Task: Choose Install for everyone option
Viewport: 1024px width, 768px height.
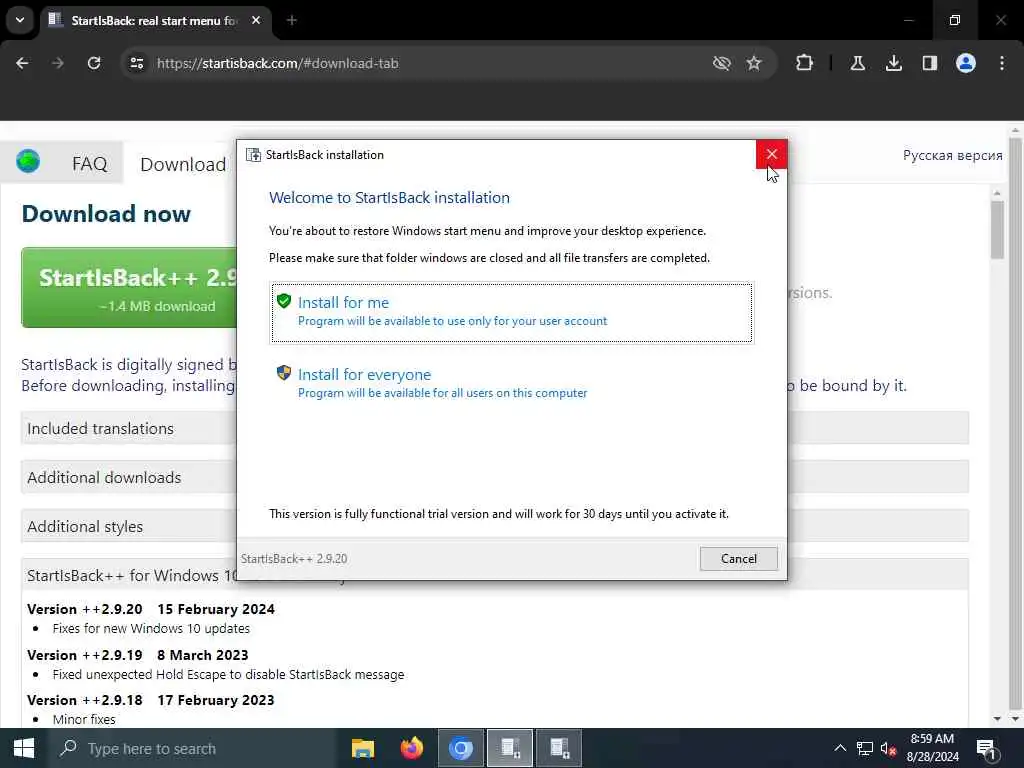Action: [511, 383]
